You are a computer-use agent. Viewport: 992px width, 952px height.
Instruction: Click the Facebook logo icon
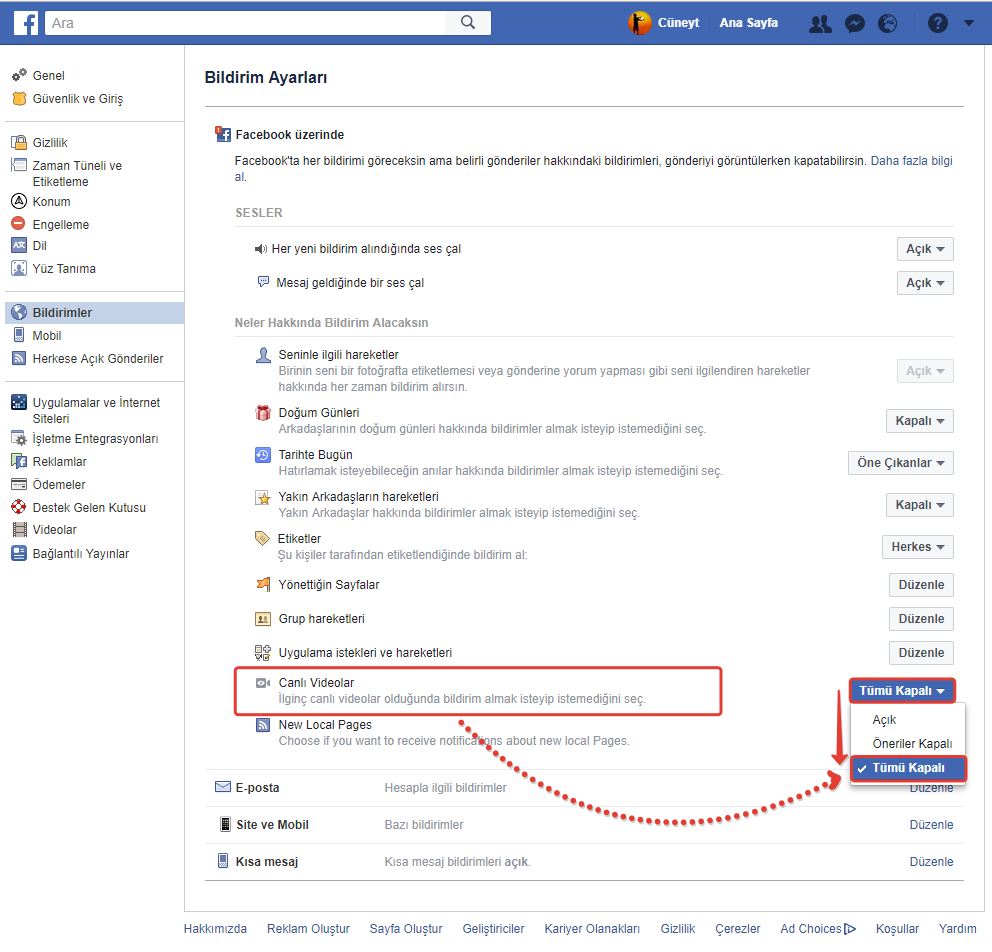[26, 23]
